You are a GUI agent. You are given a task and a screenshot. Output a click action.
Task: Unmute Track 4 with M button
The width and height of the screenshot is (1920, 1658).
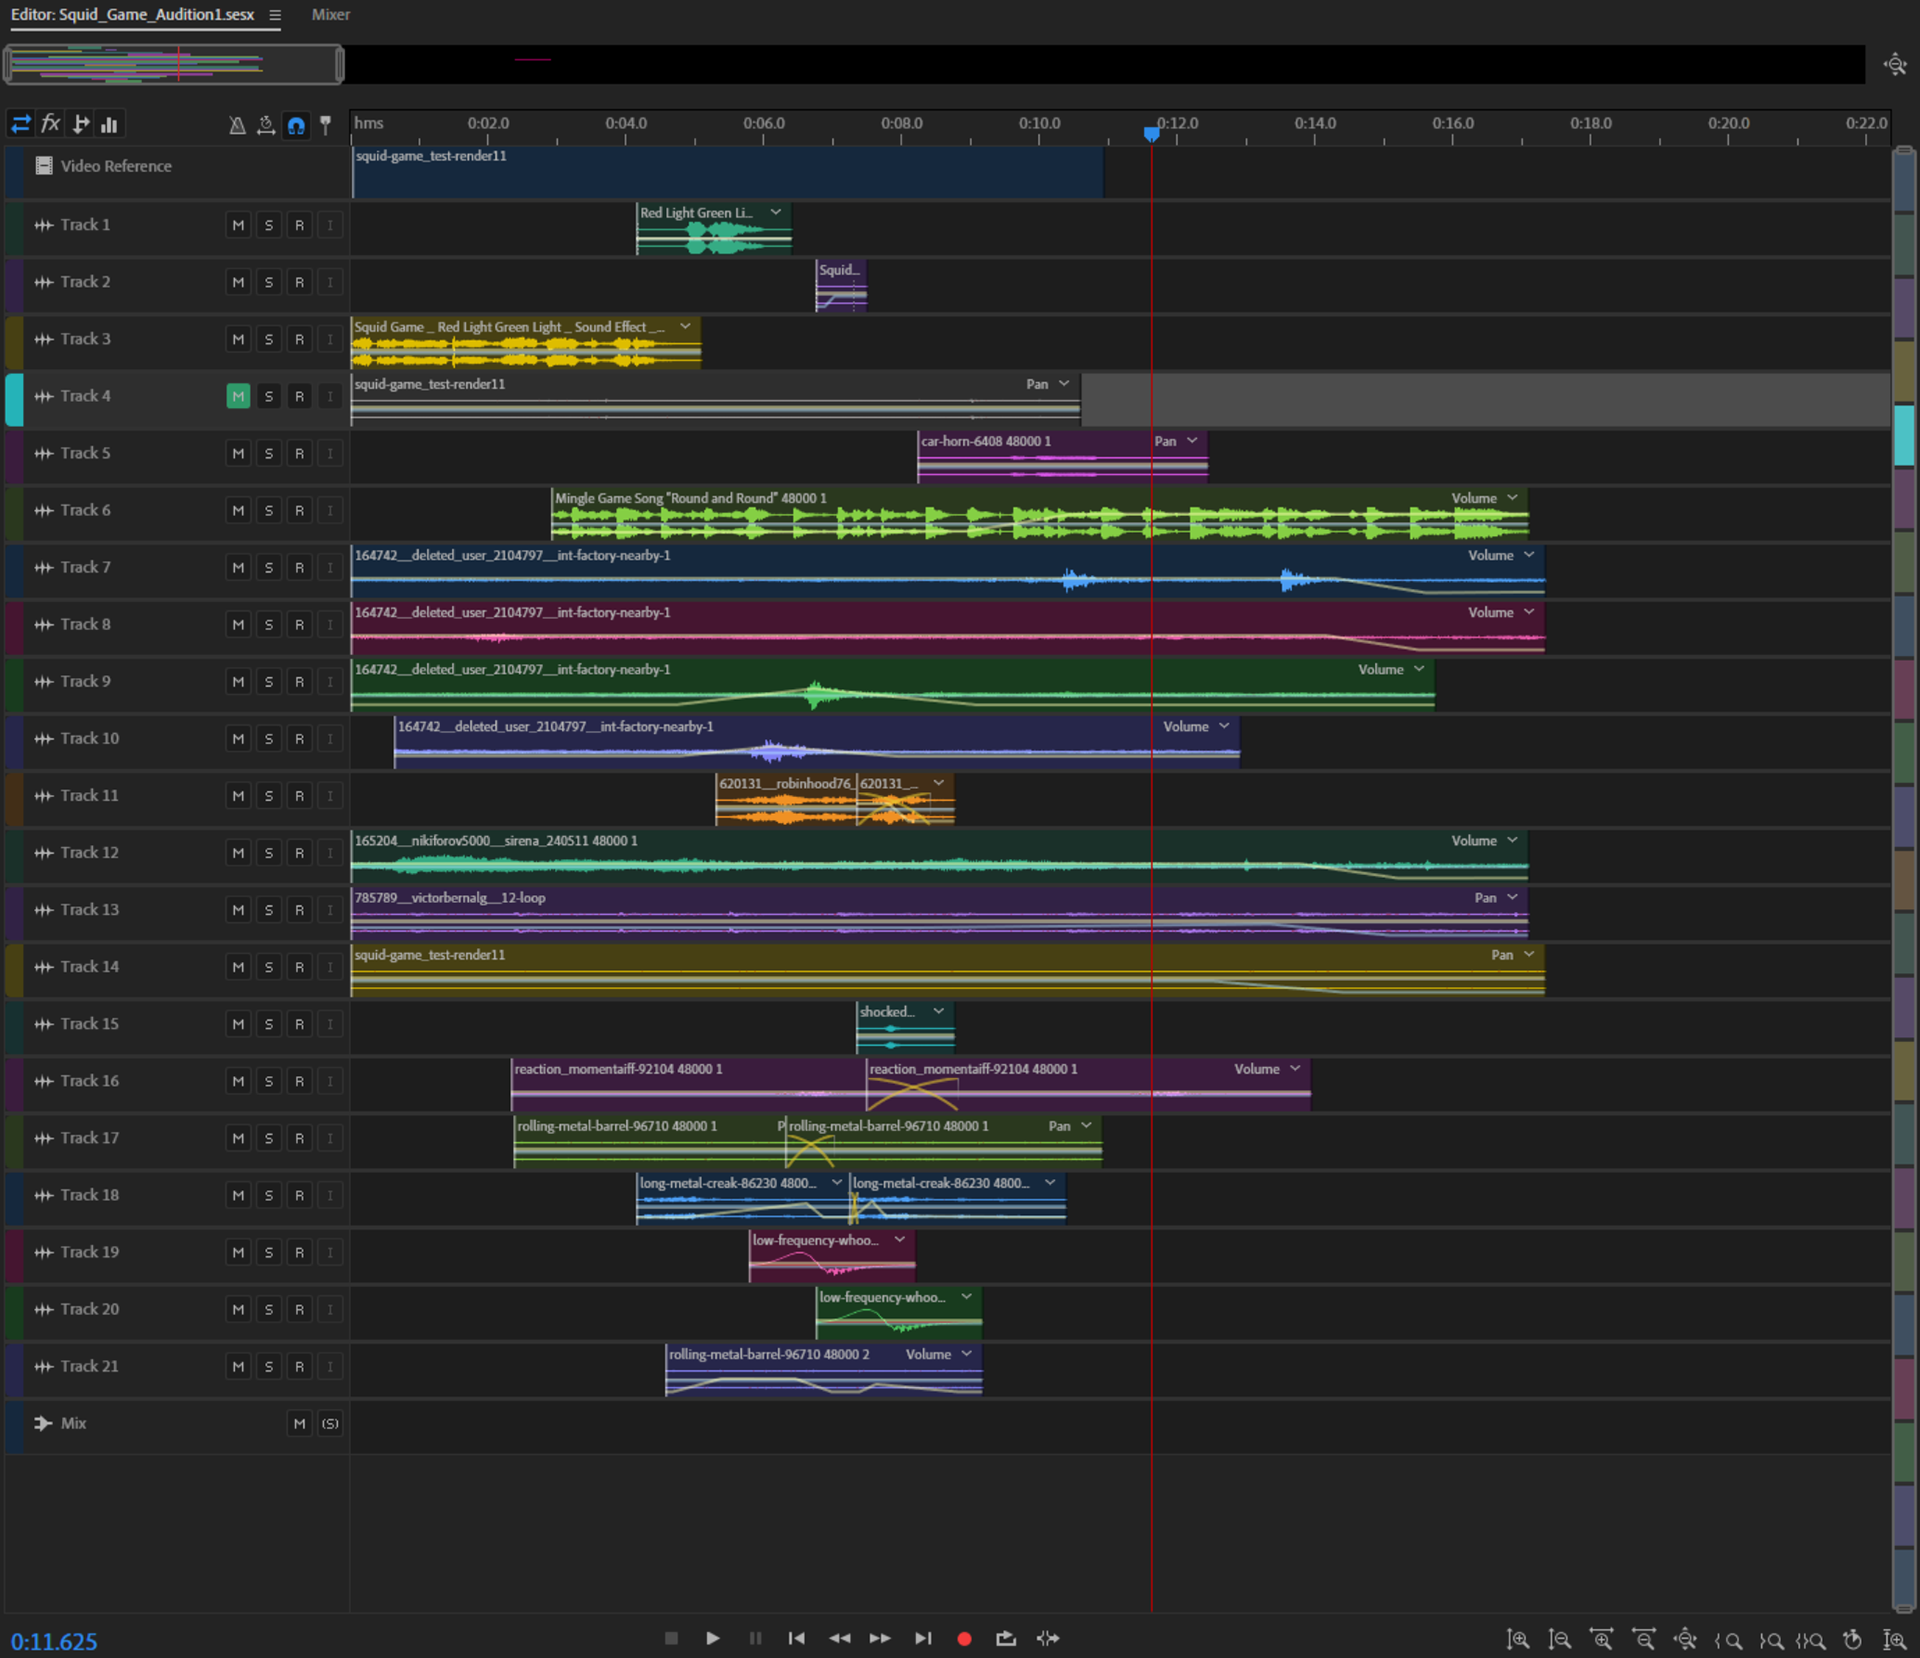coord(238,396)
